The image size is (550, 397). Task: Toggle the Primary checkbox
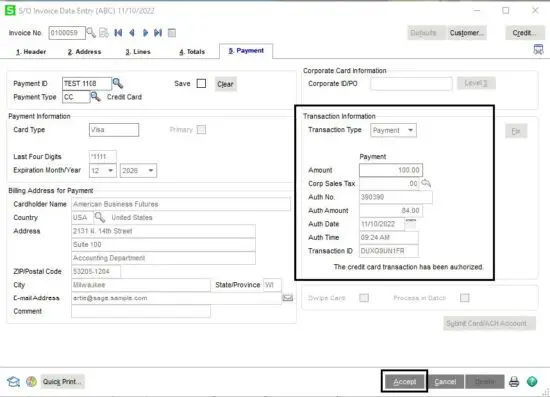point(201,130)
